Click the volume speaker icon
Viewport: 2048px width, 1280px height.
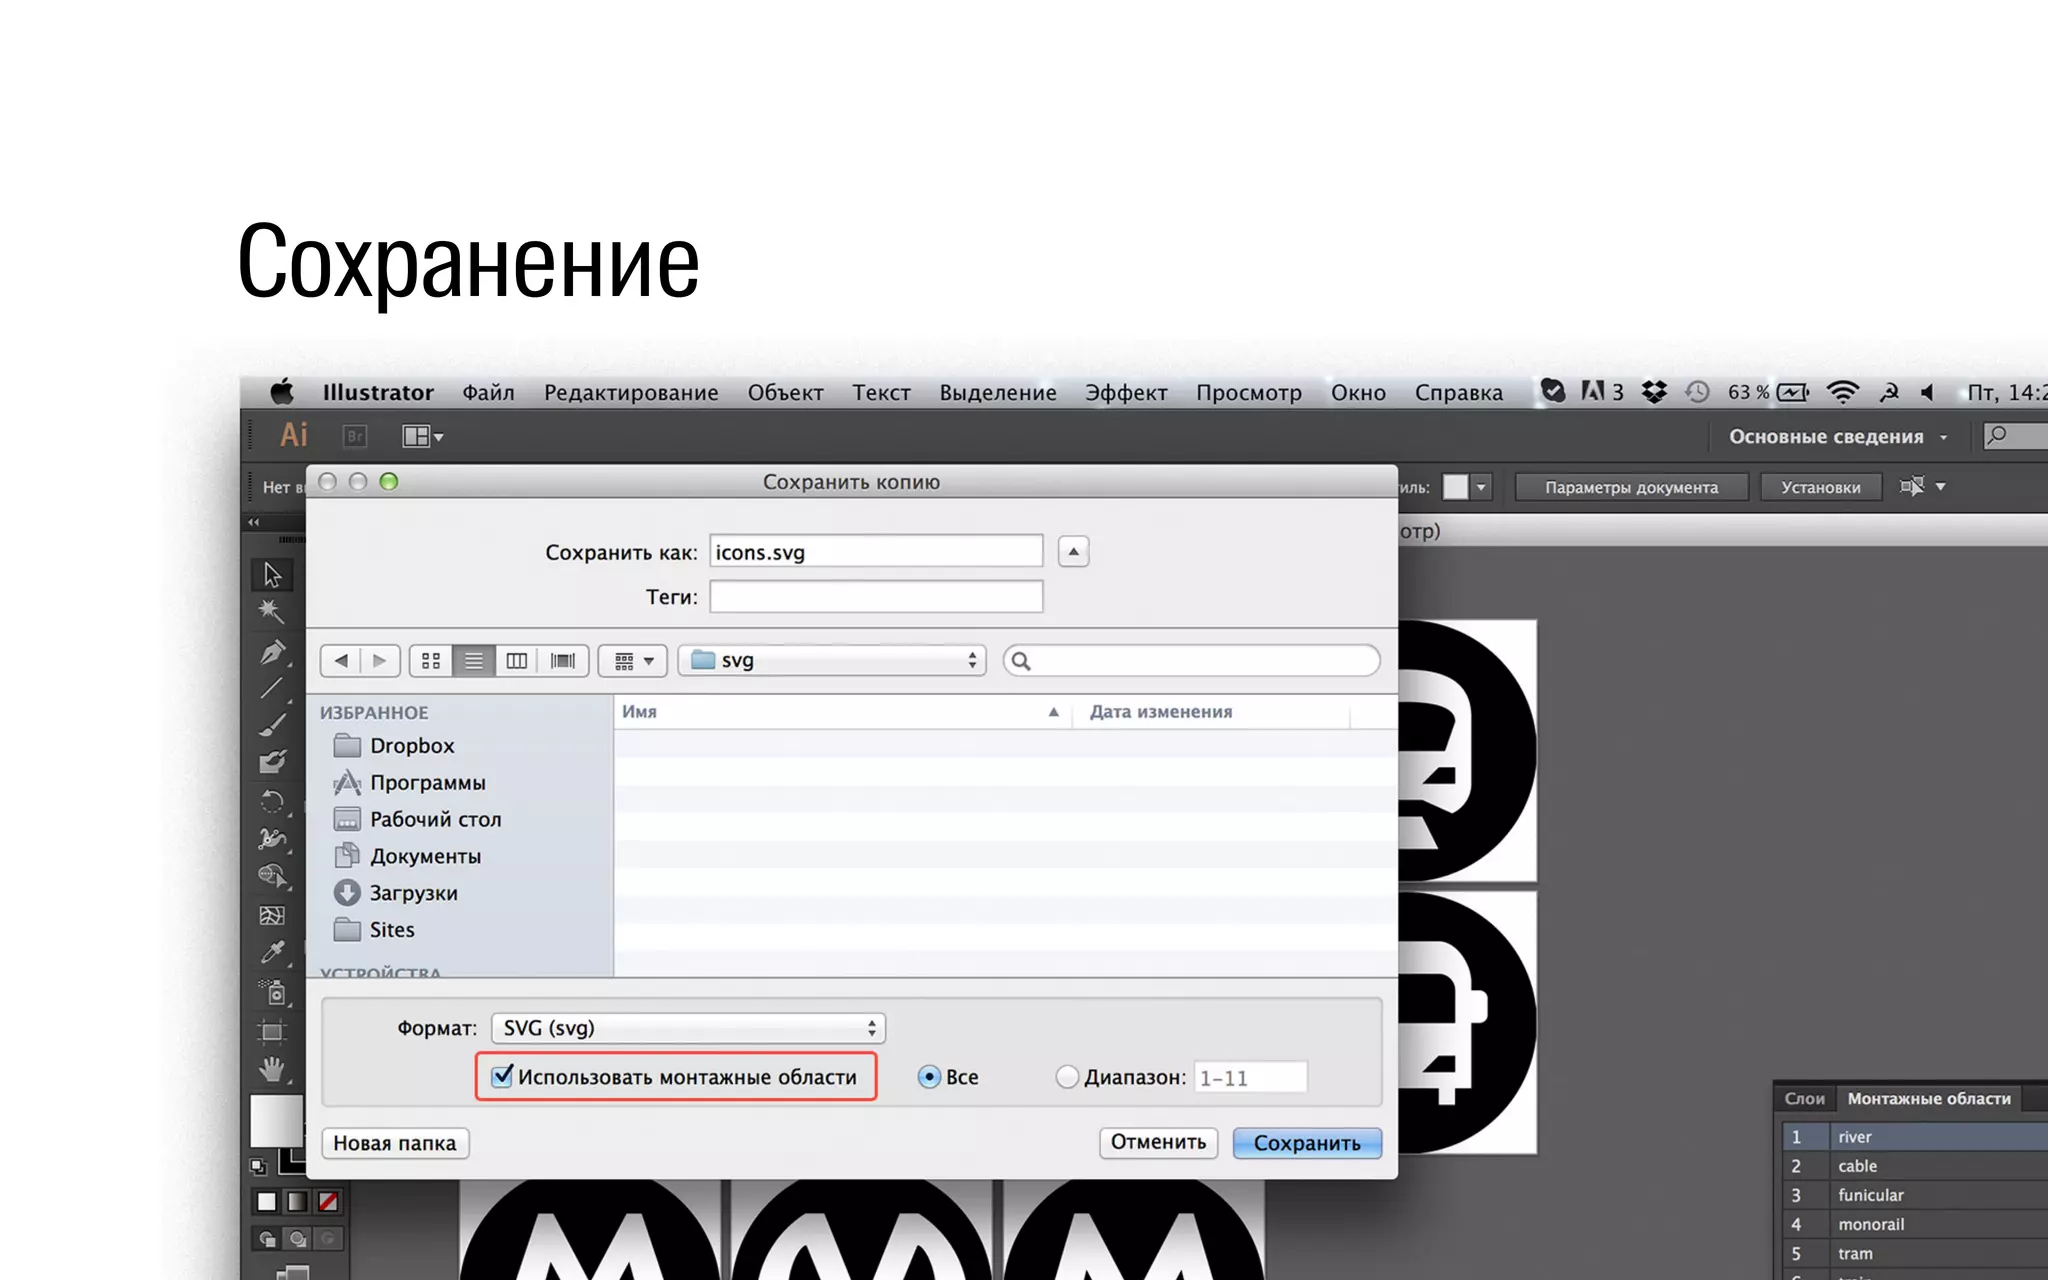tap(1927, 392)
